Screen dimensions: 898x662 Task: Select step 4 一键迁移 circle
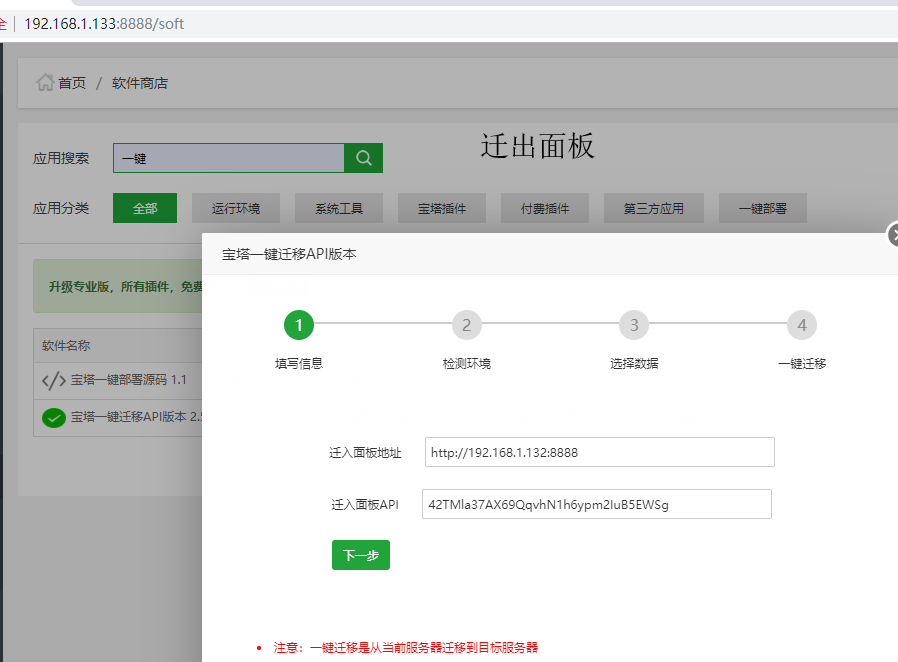[x=802, y=325]
